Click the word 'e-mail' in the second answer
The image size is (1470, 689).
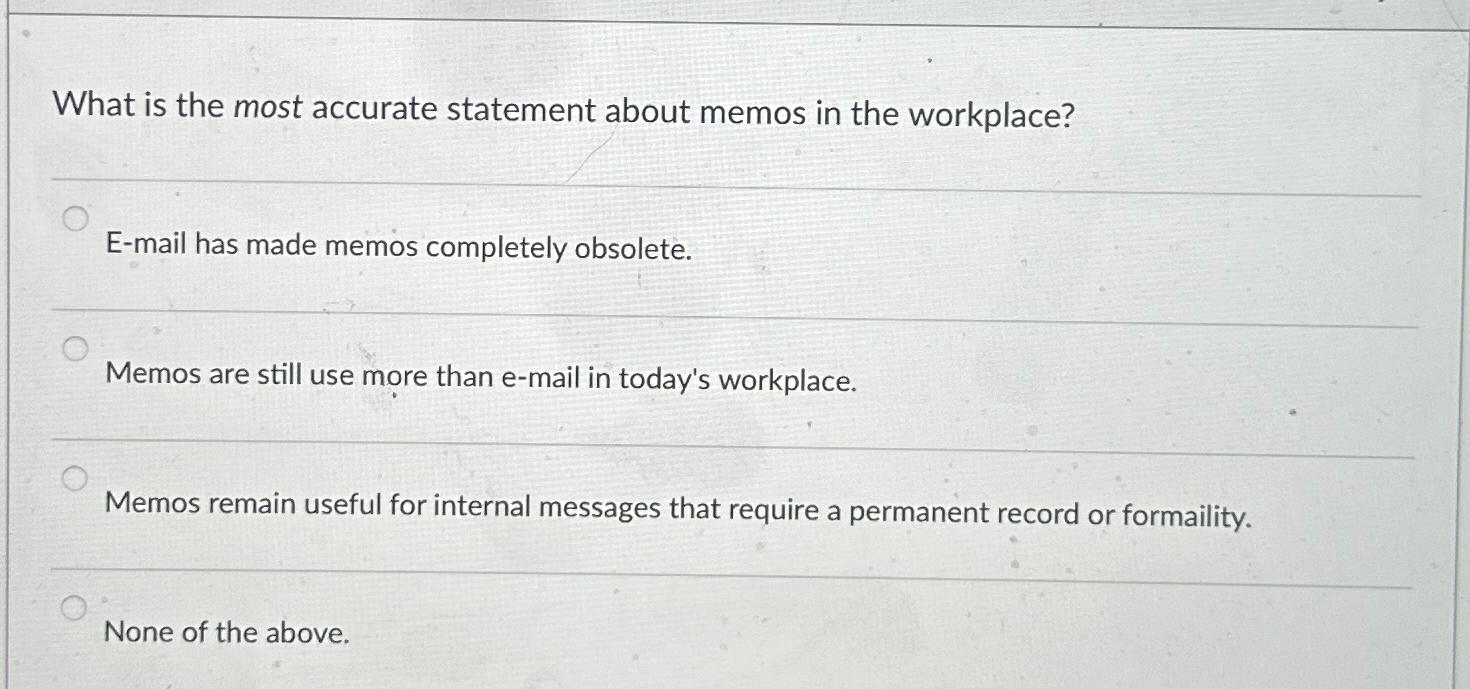click(x=541, y=376)
